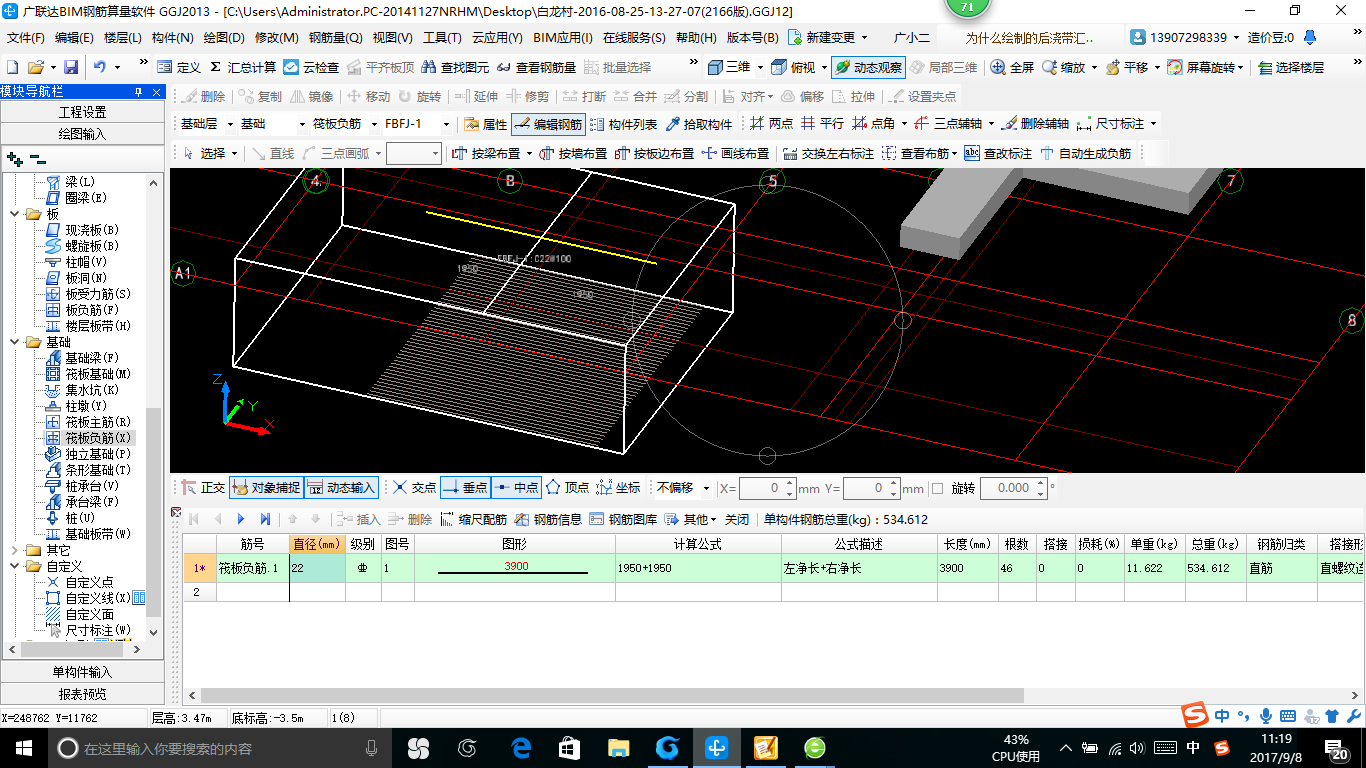Open 属性 properties panel
The image size is (1366, 768).
click(x=486, y=124)
